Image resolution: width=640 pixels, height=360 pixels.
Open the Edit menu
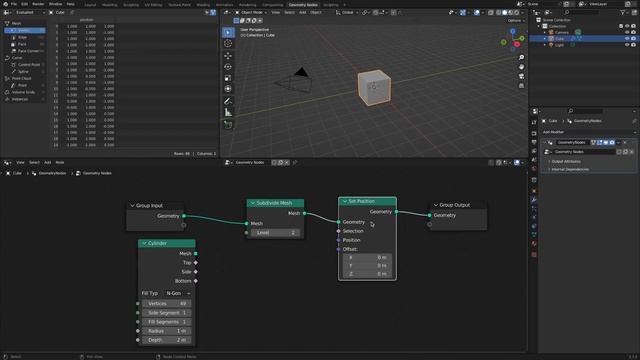(24, 4)
